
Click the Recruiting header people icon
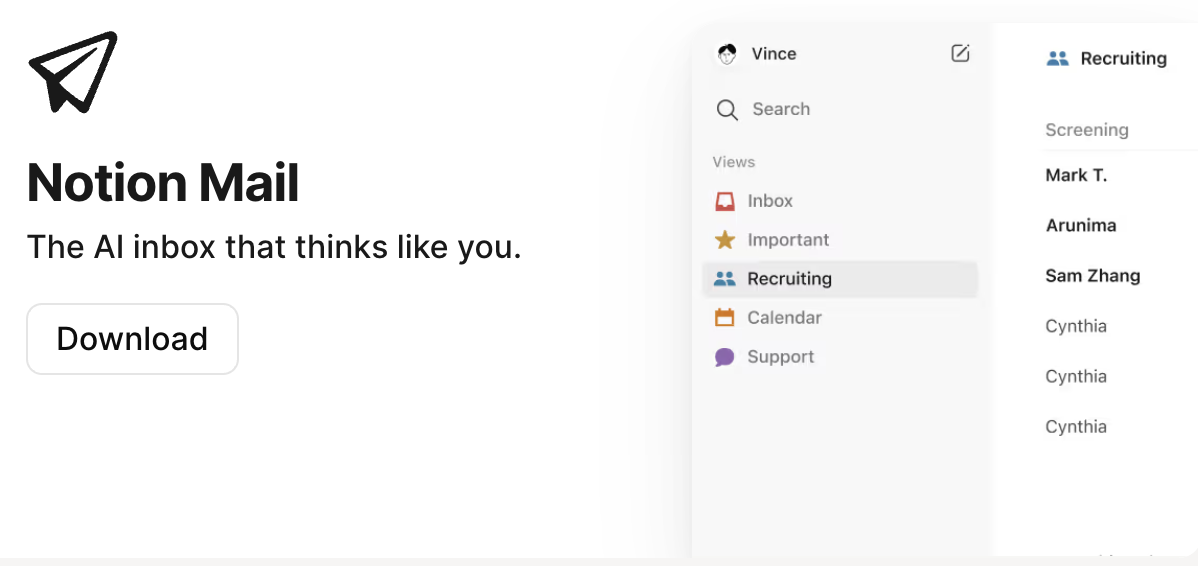(x=1057, y=59)
